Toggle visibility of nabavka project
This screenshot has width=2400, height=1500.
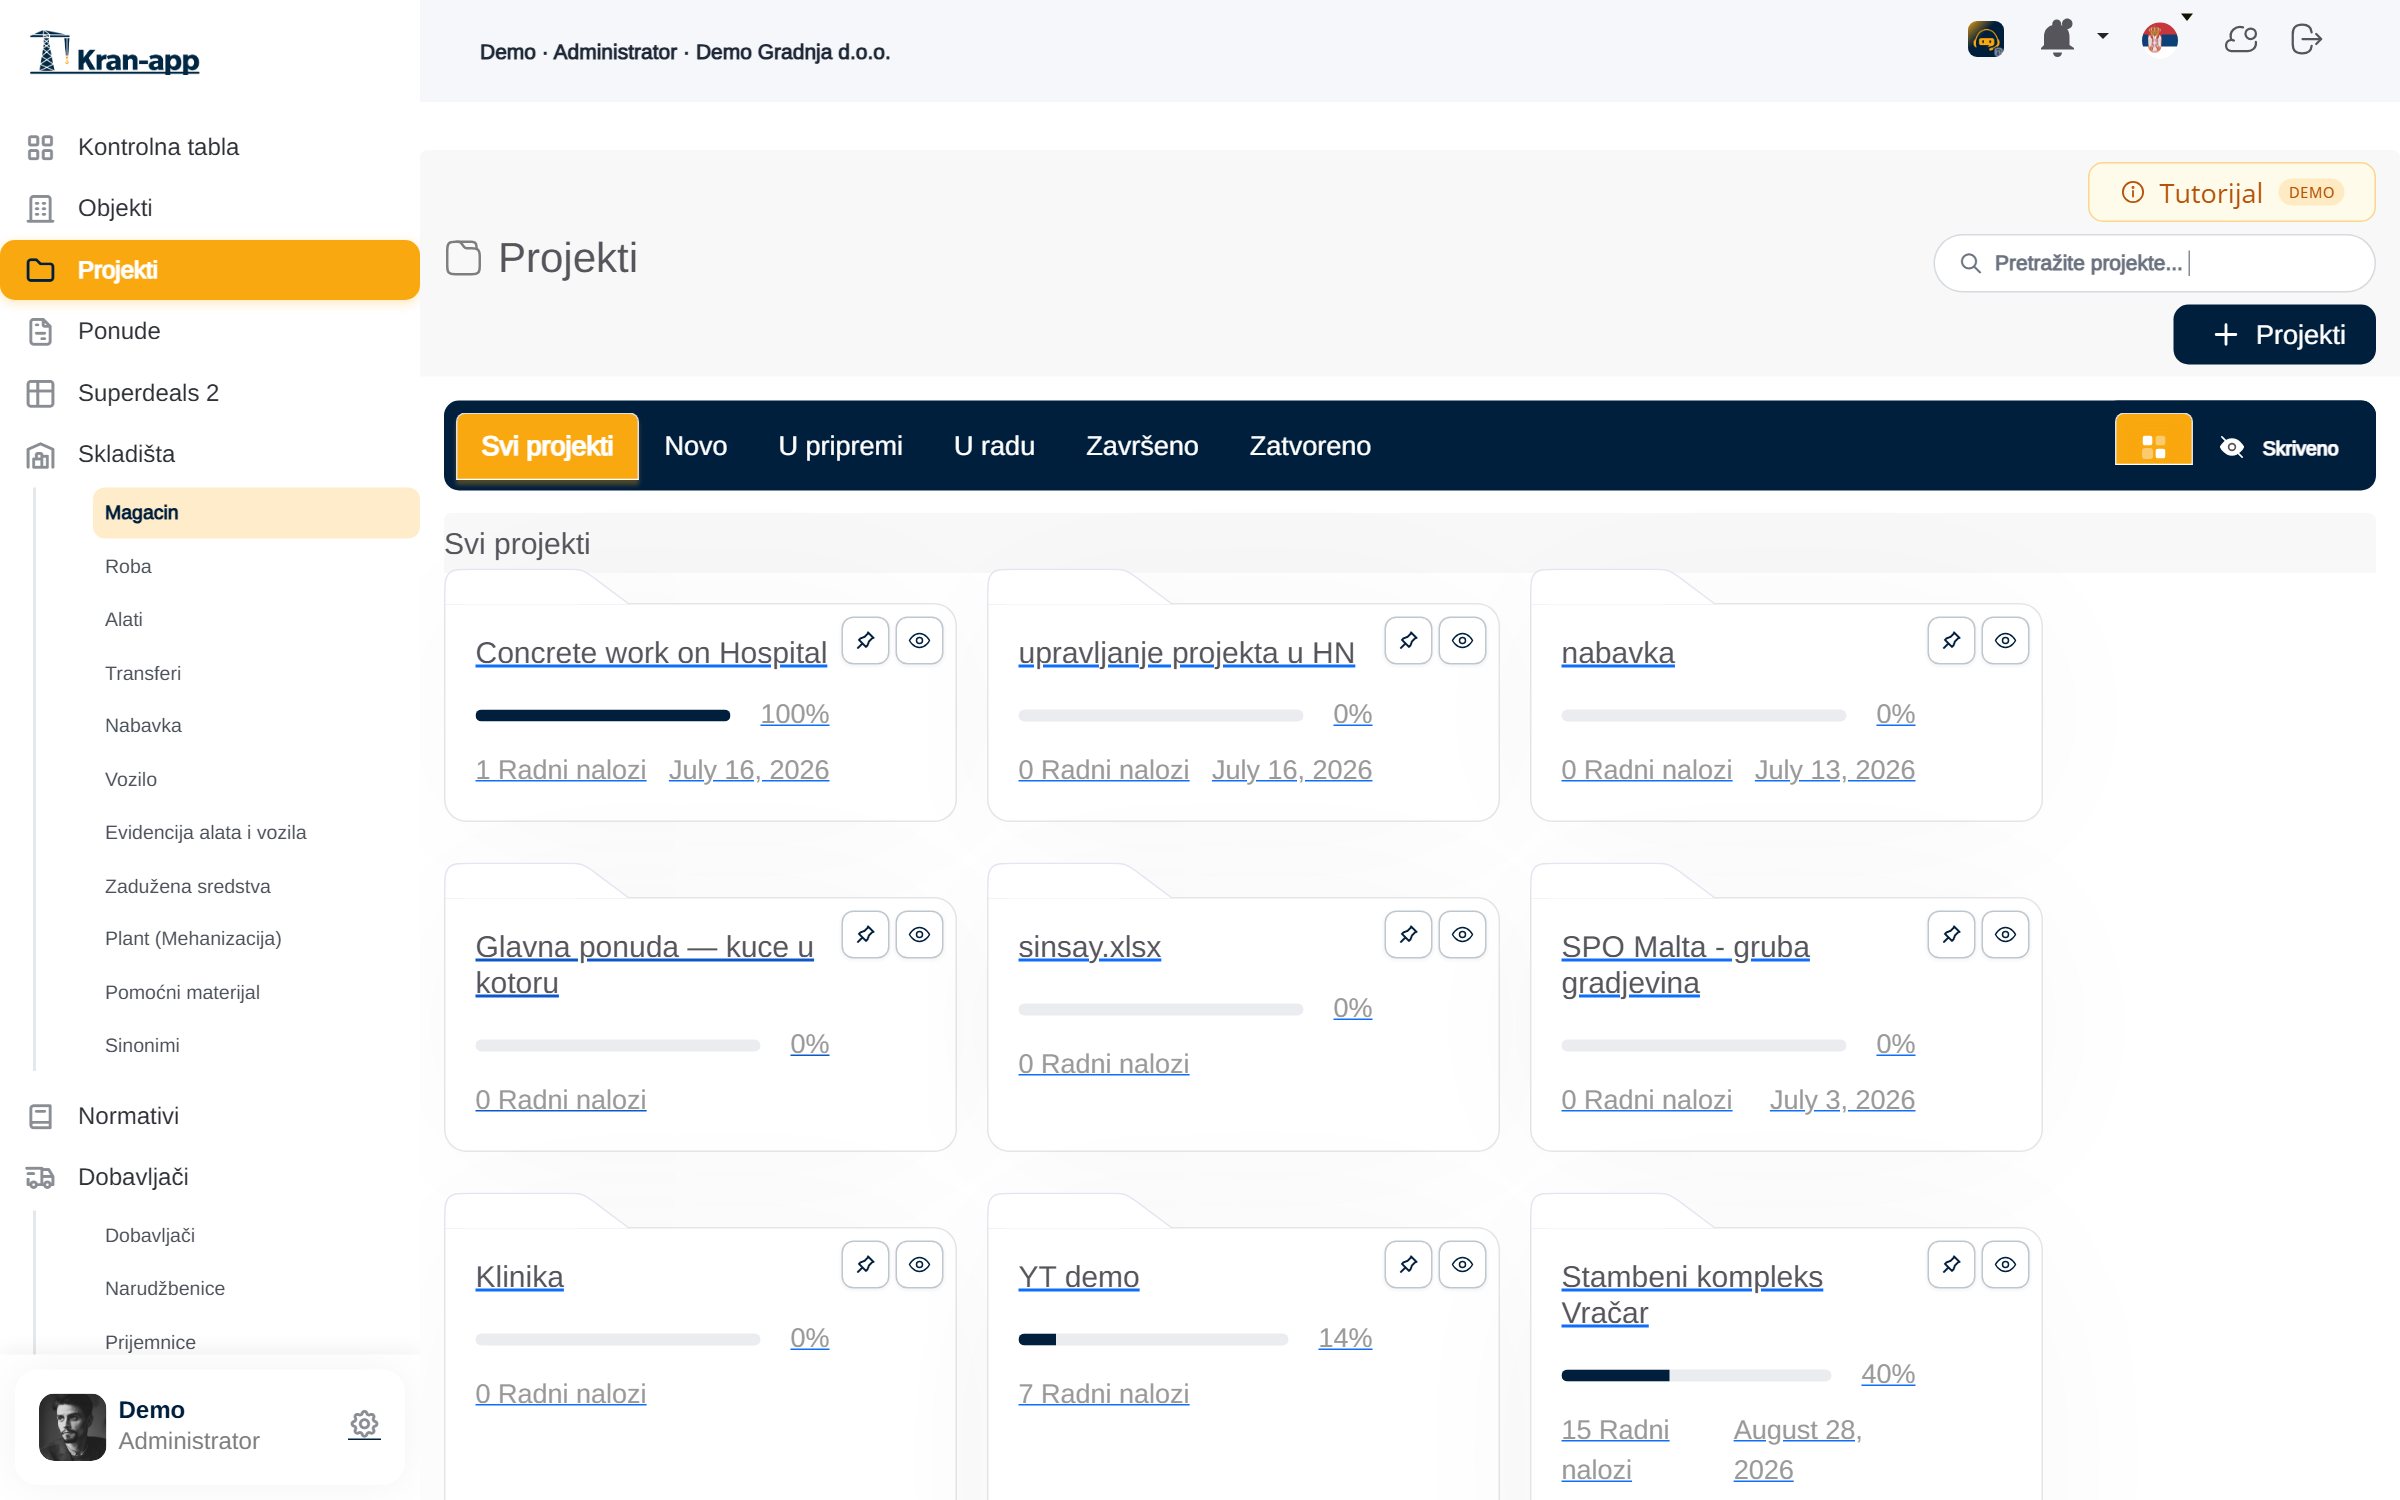tap(2005, 640)
